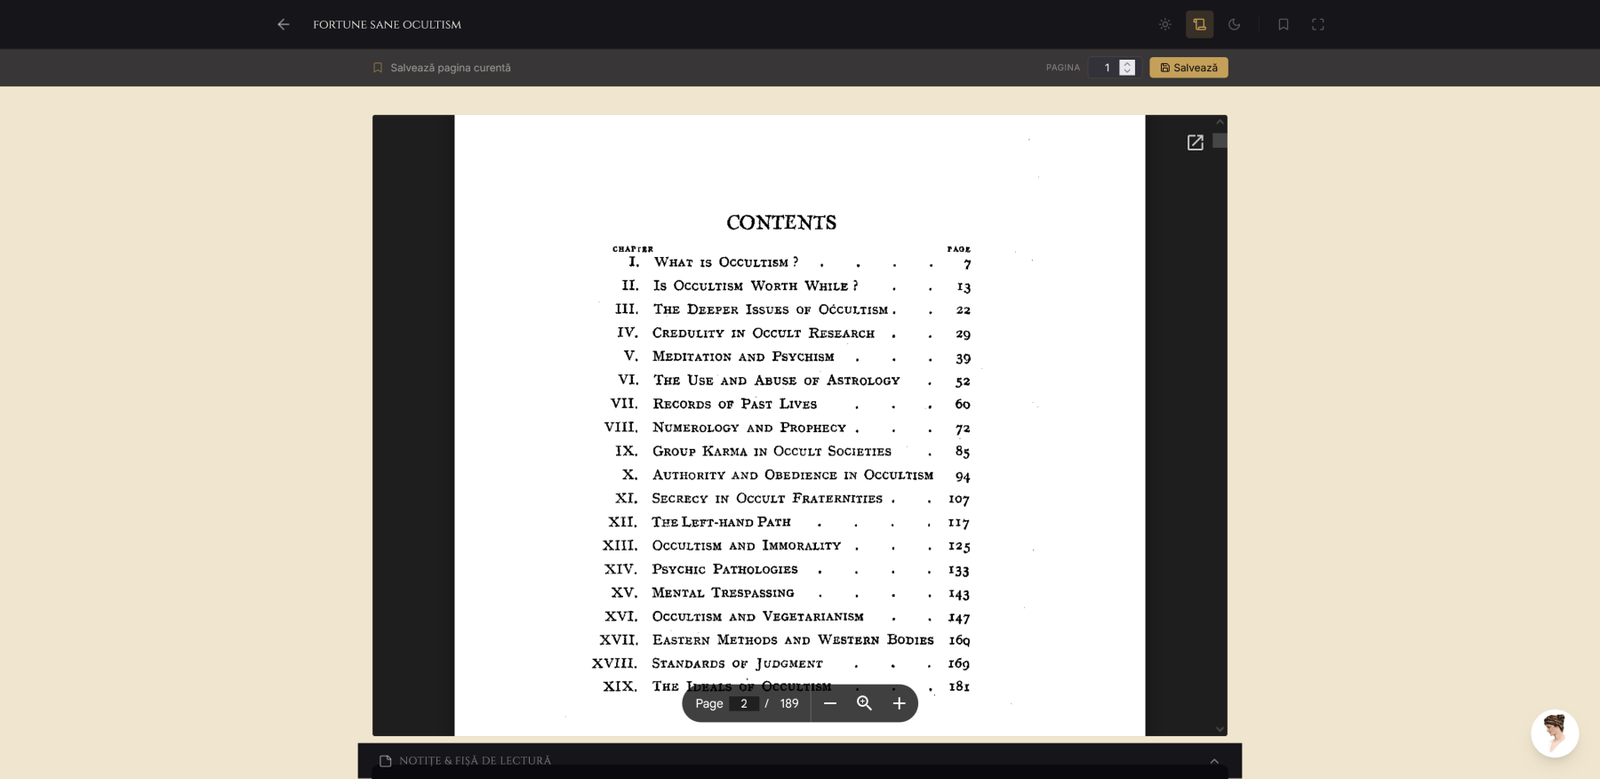Image resolution: width=1600 pixels, height=779 pixels.
Task: Click the Notițe & Fișă de Lectură document icon
Action: tap(385, 761)
